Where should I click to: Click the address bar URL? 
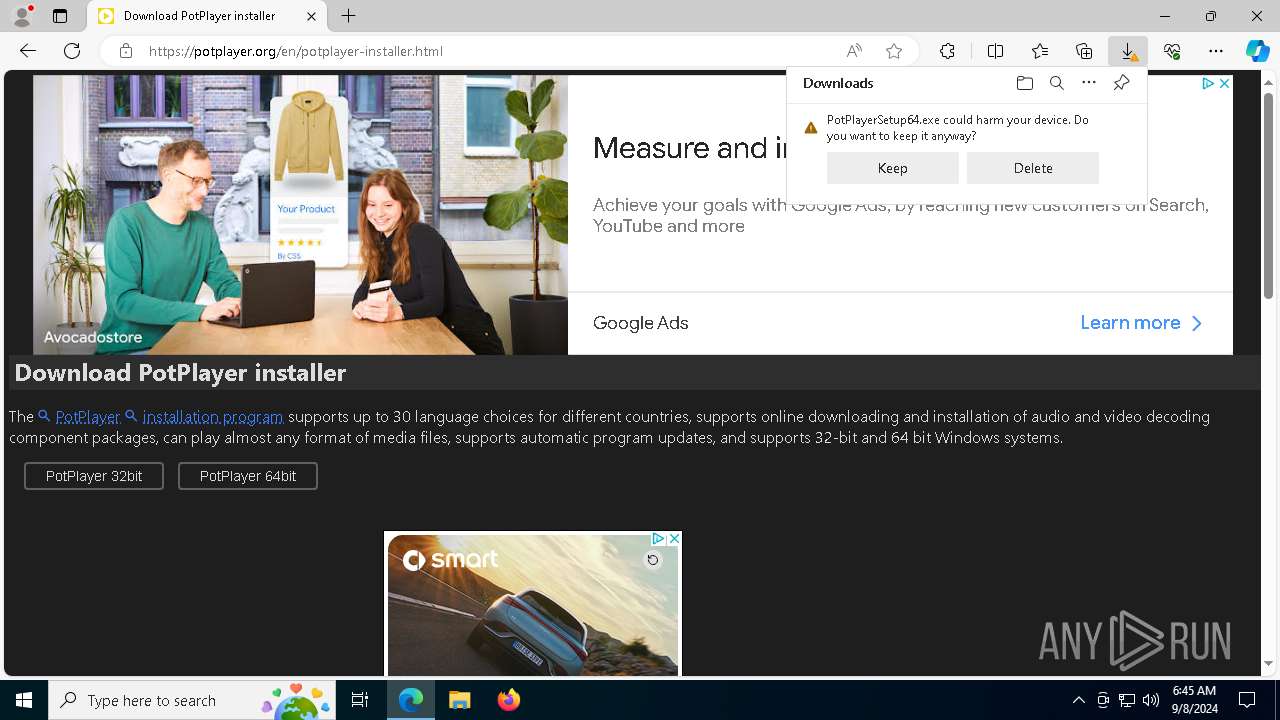tap(296, 51)
